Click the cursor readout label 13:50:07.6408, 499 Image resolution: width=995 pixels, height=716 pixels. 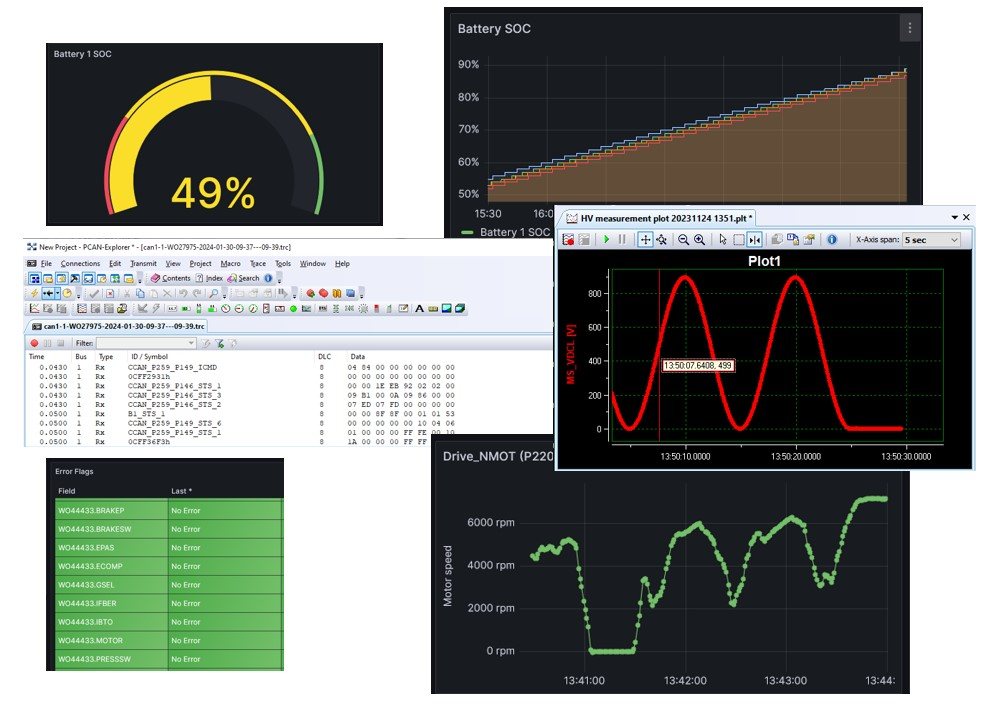[x=697, y=366]
